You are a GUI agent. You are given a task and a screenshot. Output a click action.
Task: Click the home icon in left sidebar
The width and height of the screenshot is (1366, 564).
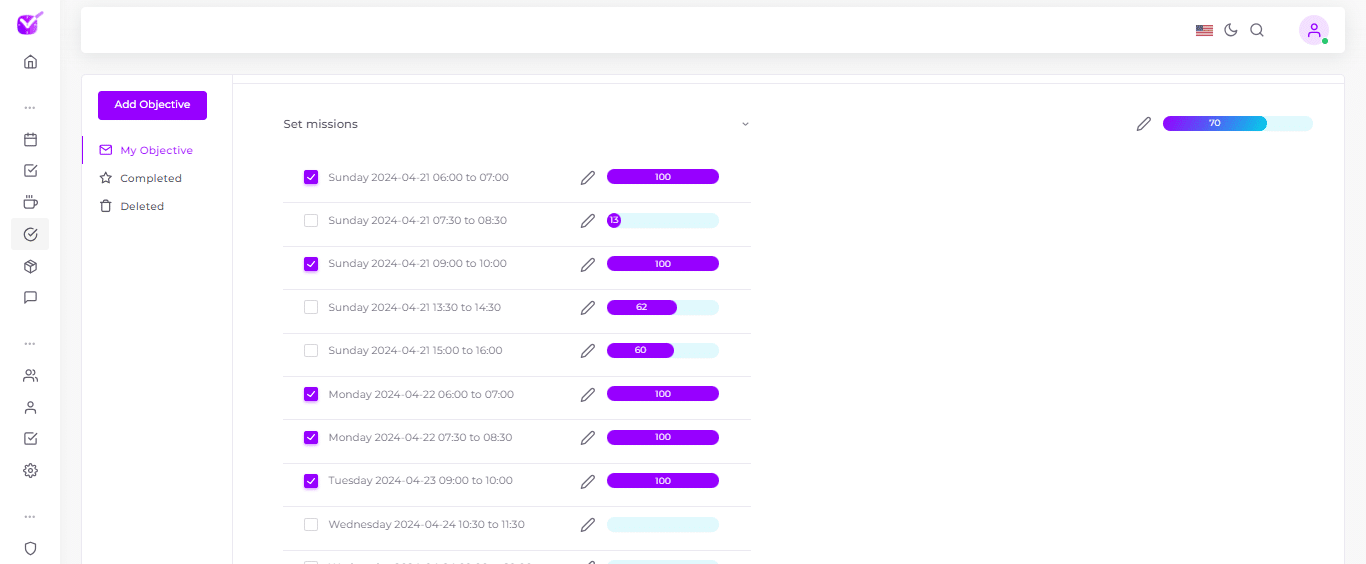[x=30, y=62]
